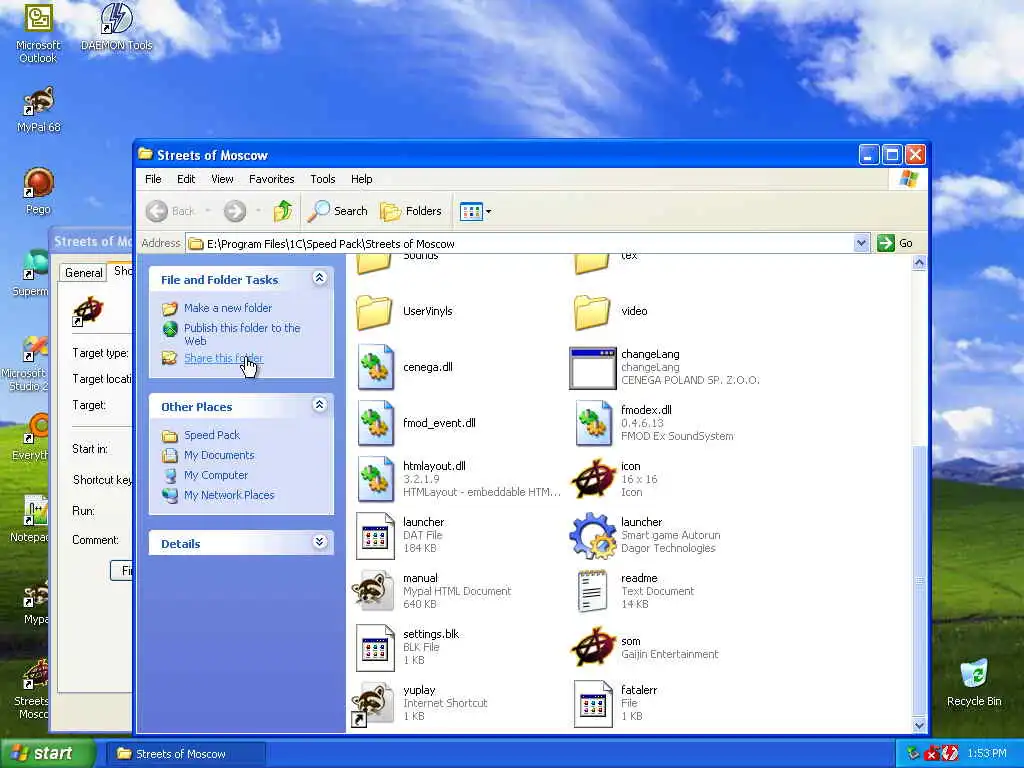Switch to General tab in properties window
Viewport: 1024px width, 768px height.
point(84,273)
